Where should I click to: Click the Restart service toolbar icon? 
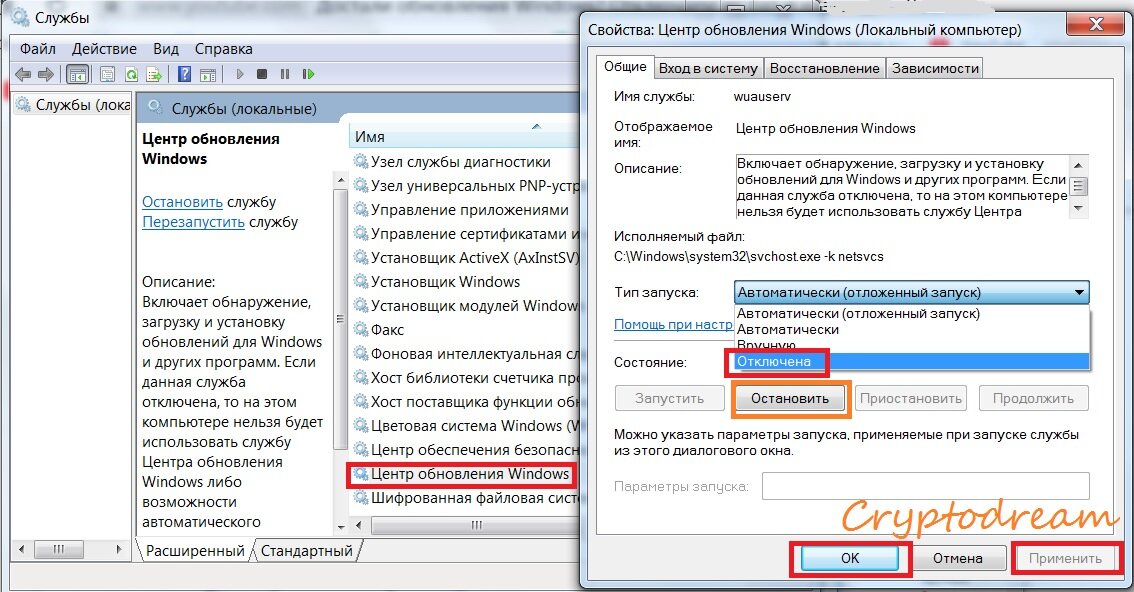[x=309, y=74]
